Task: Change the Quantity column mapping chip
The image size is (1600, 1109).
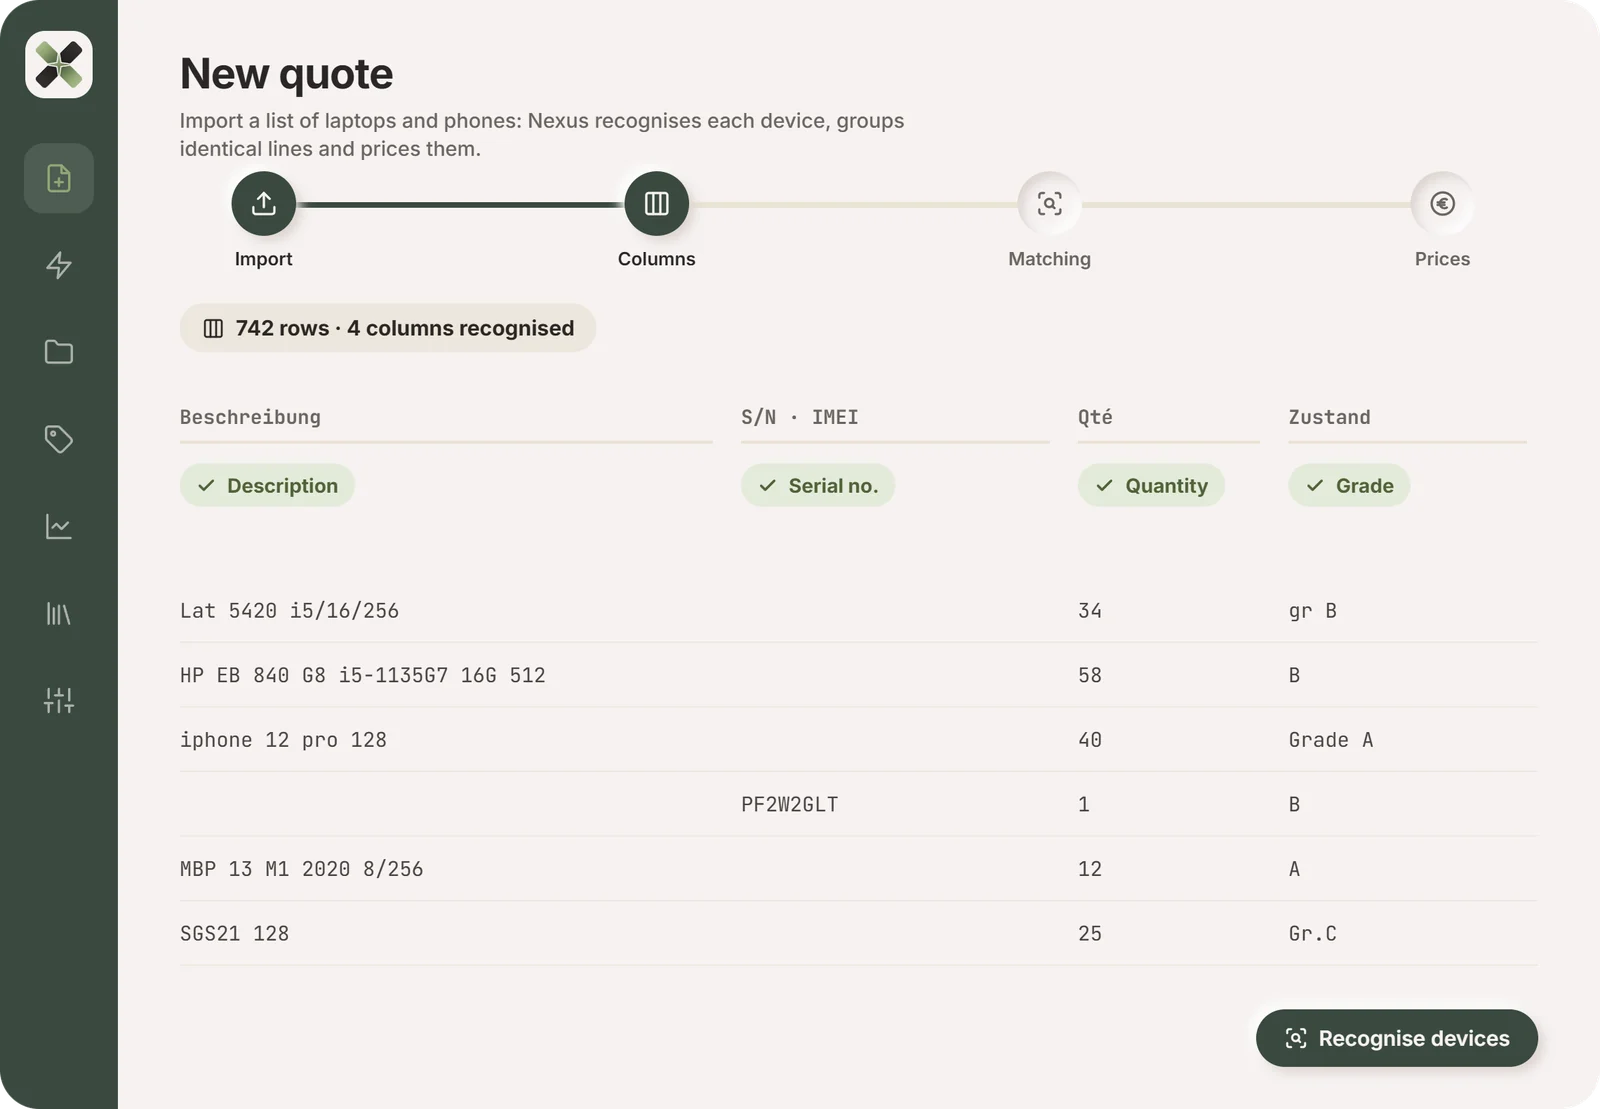Action: click(1151, 485)
